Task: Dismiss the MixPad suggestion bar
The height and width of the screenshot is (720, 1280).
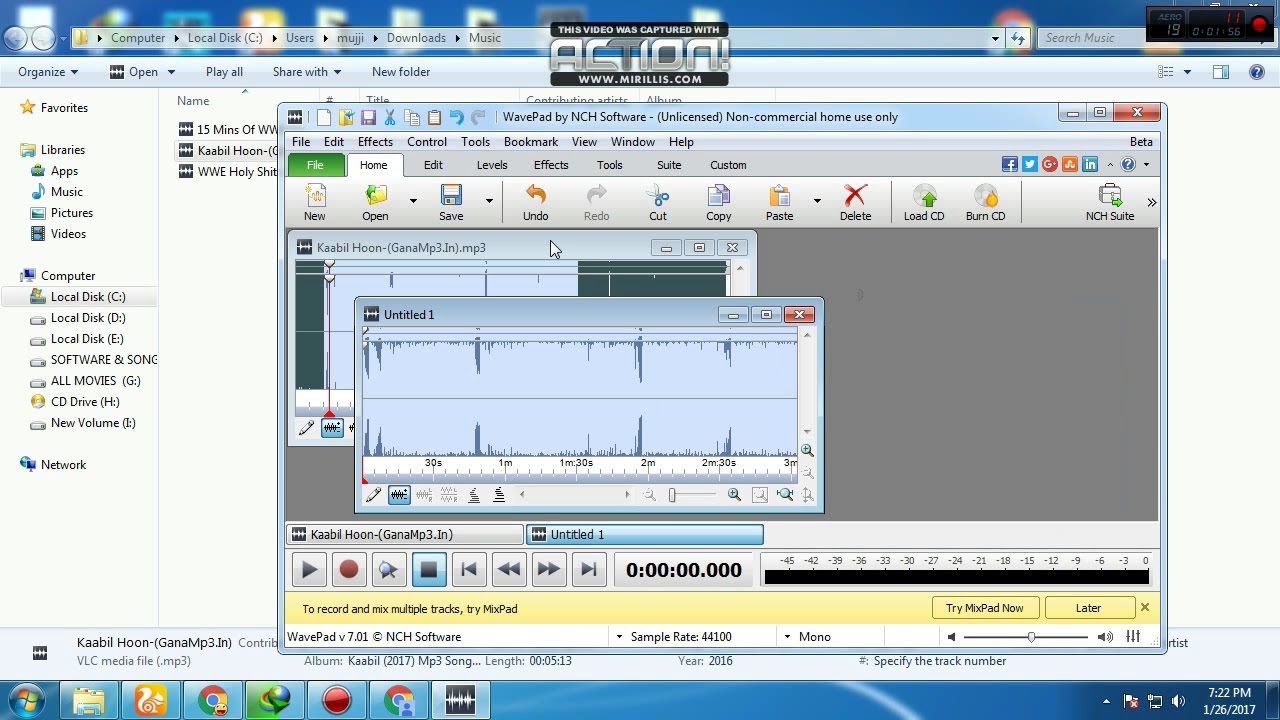Action: [x=1145, y=608]
